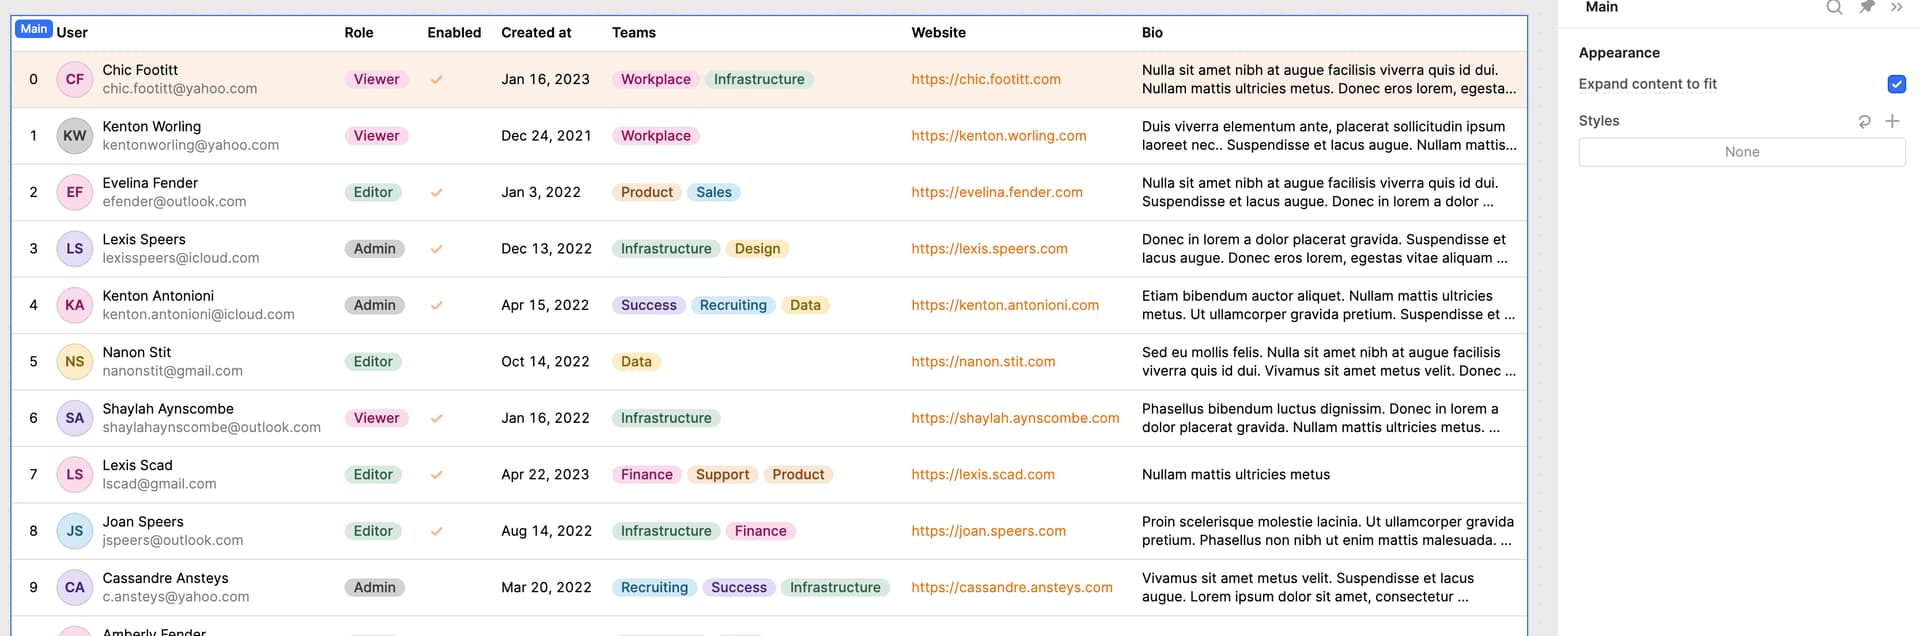Click Viewer role tag for Chic Footitt
Screen dimensions: 1920x636
pos(376,79)
